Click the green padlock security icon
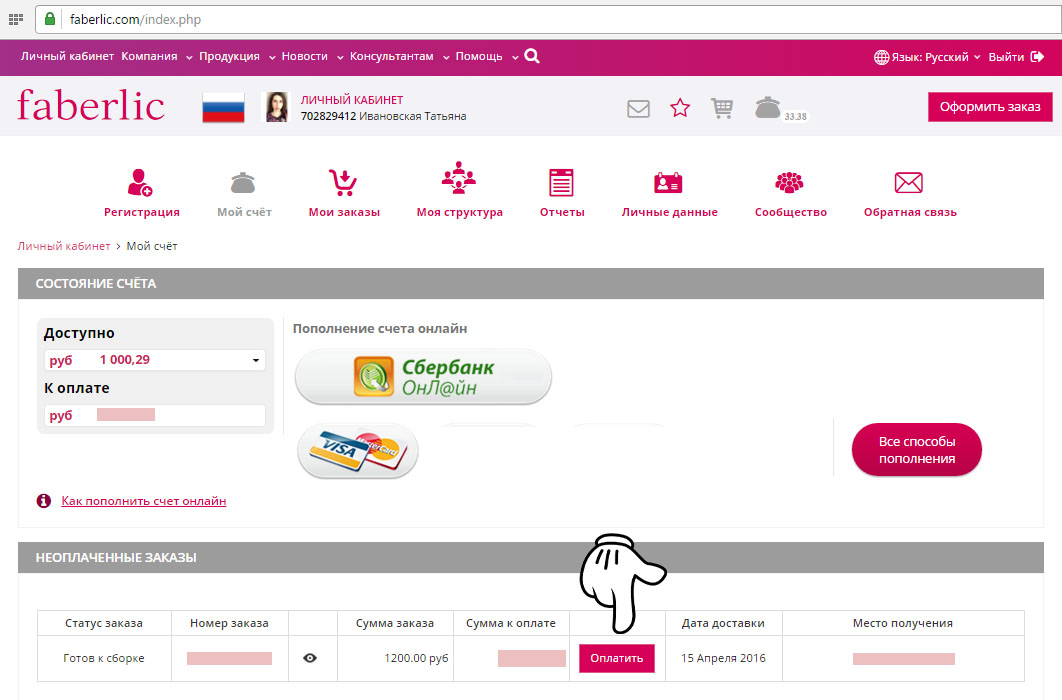Viewport: 1062px width, 700px height. coord(49,18)
